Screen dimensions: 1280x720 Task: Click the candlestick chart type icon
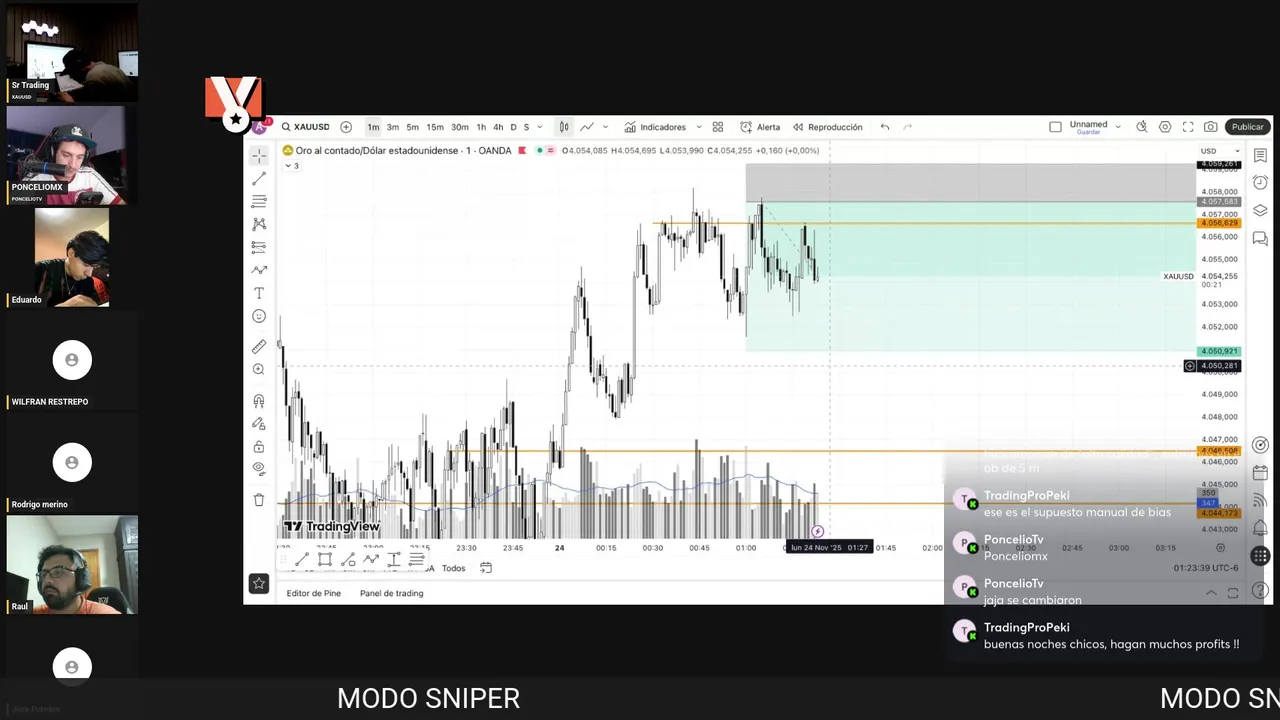(564, 127)
